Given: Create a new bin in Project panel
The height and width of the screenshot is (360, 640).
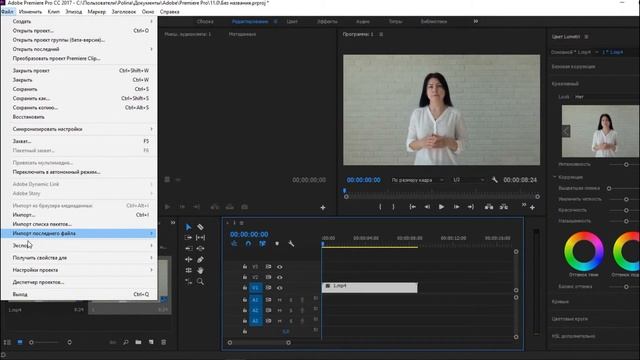Looking at the screenshot, I should (138, 342).
